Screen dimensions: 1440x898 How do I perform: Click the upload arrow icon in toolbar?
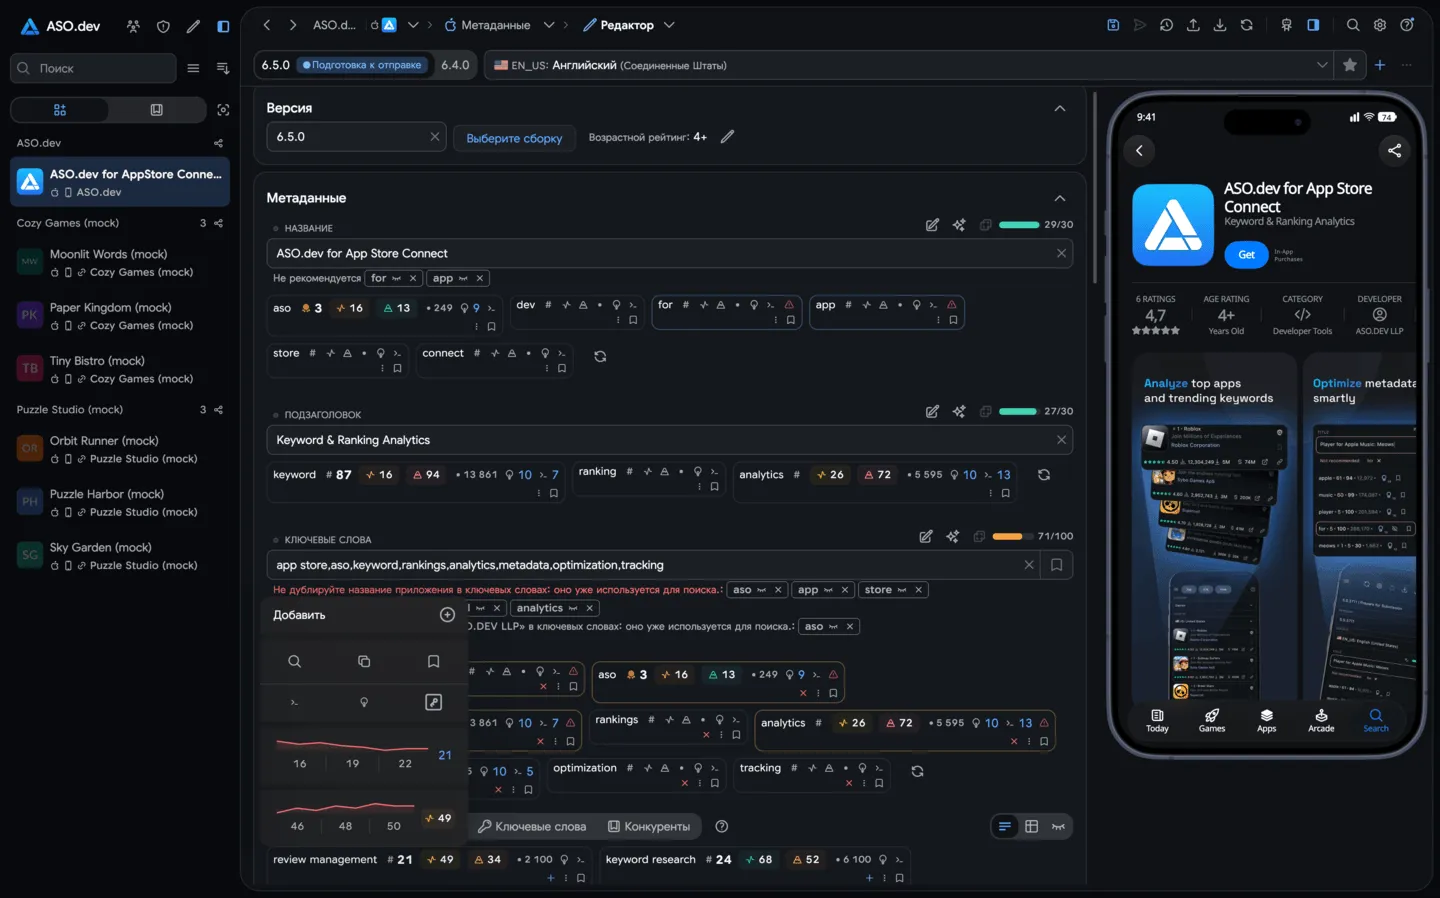(1193, 25)
